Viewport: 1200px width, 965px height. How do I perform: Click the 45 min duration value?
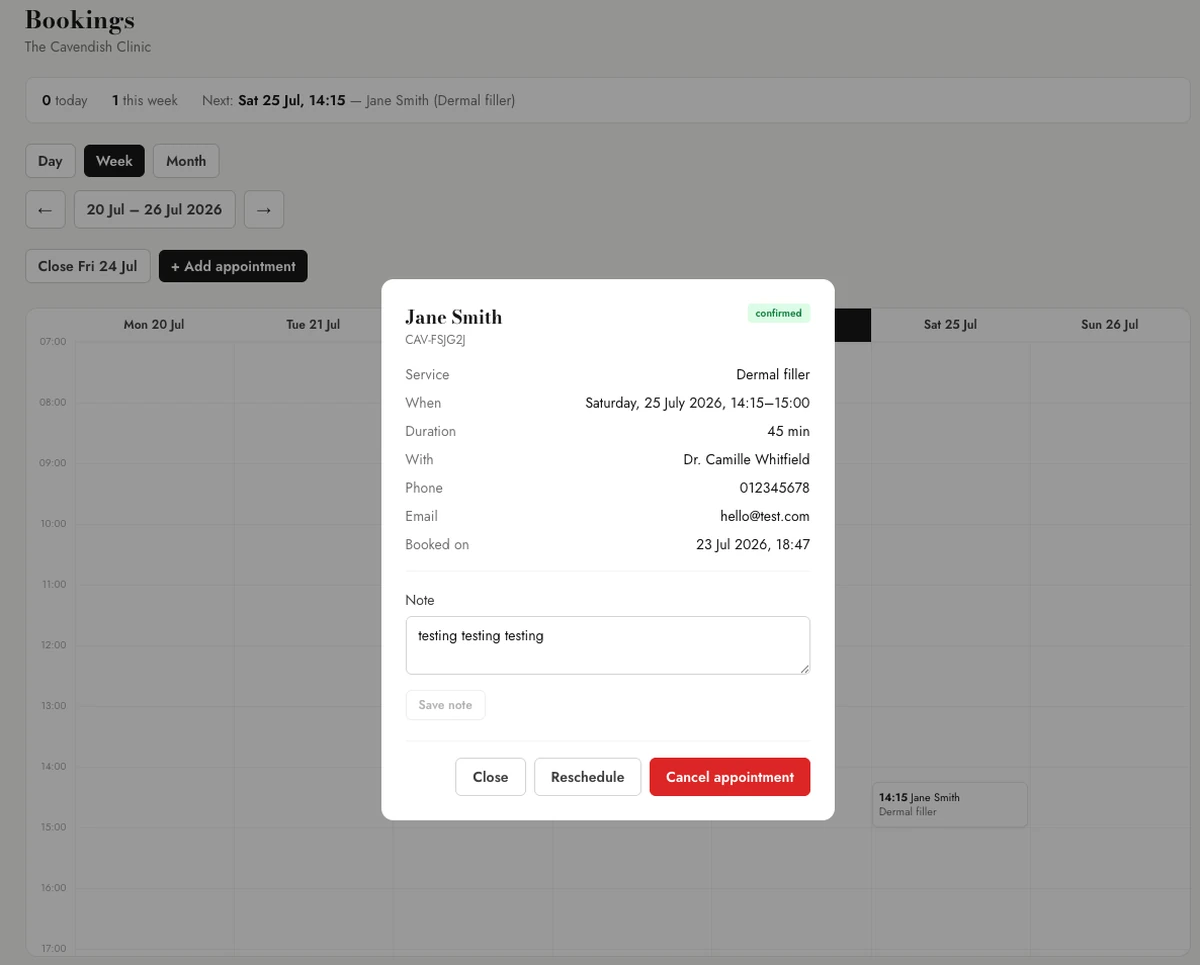pyautogui.click(x=789, y=431)
